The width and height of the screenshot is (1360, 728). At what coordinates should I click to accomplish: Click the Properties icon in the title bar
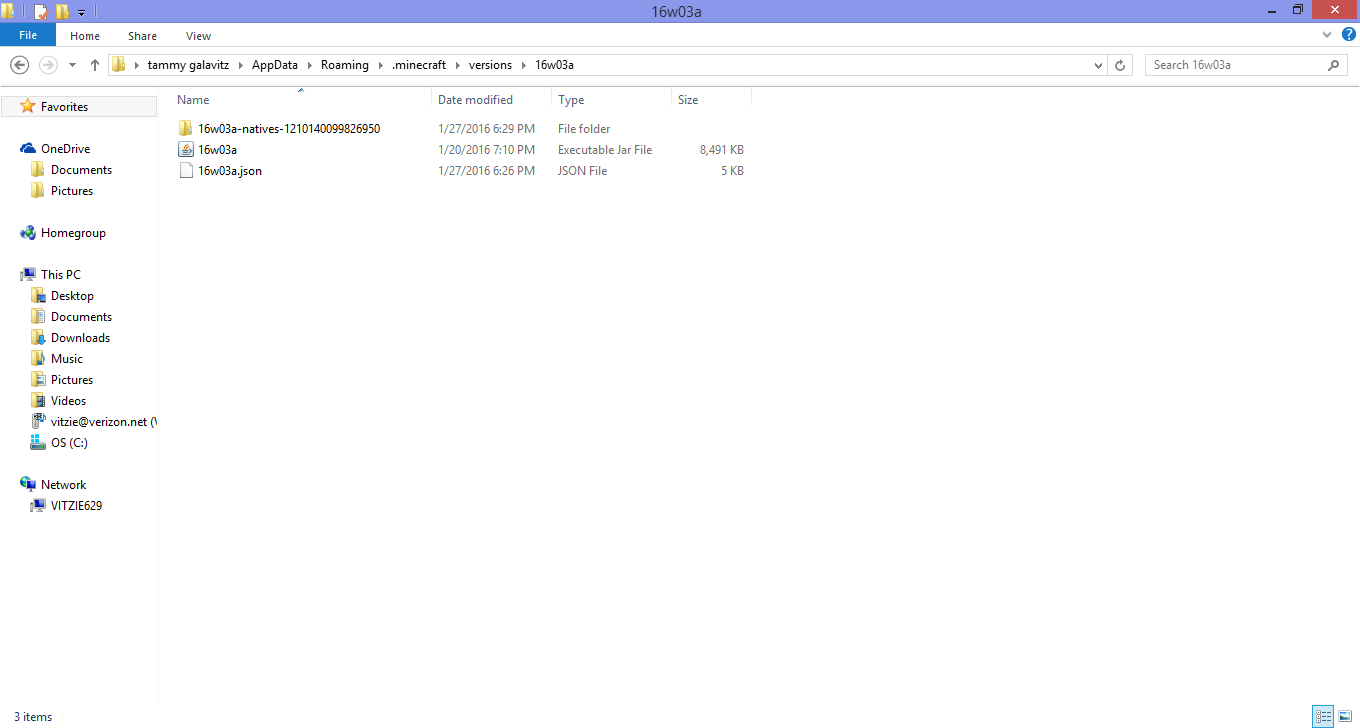click(40, 11)
